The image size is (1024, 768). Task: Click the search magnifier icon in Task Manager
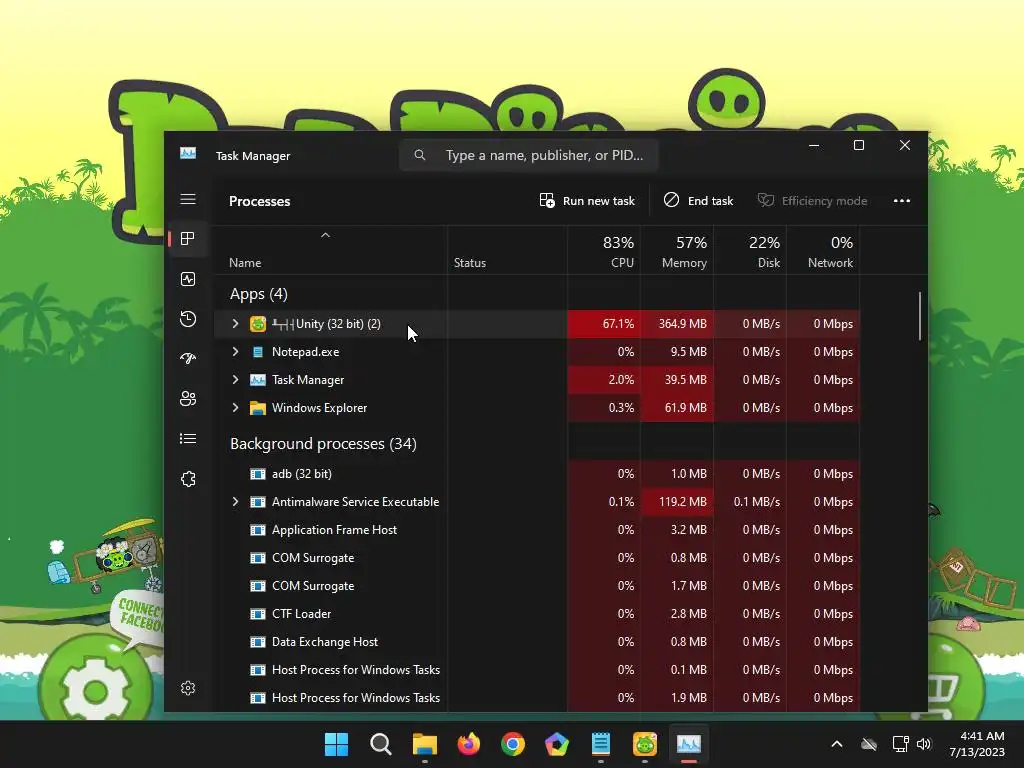(x=420, y=155)
